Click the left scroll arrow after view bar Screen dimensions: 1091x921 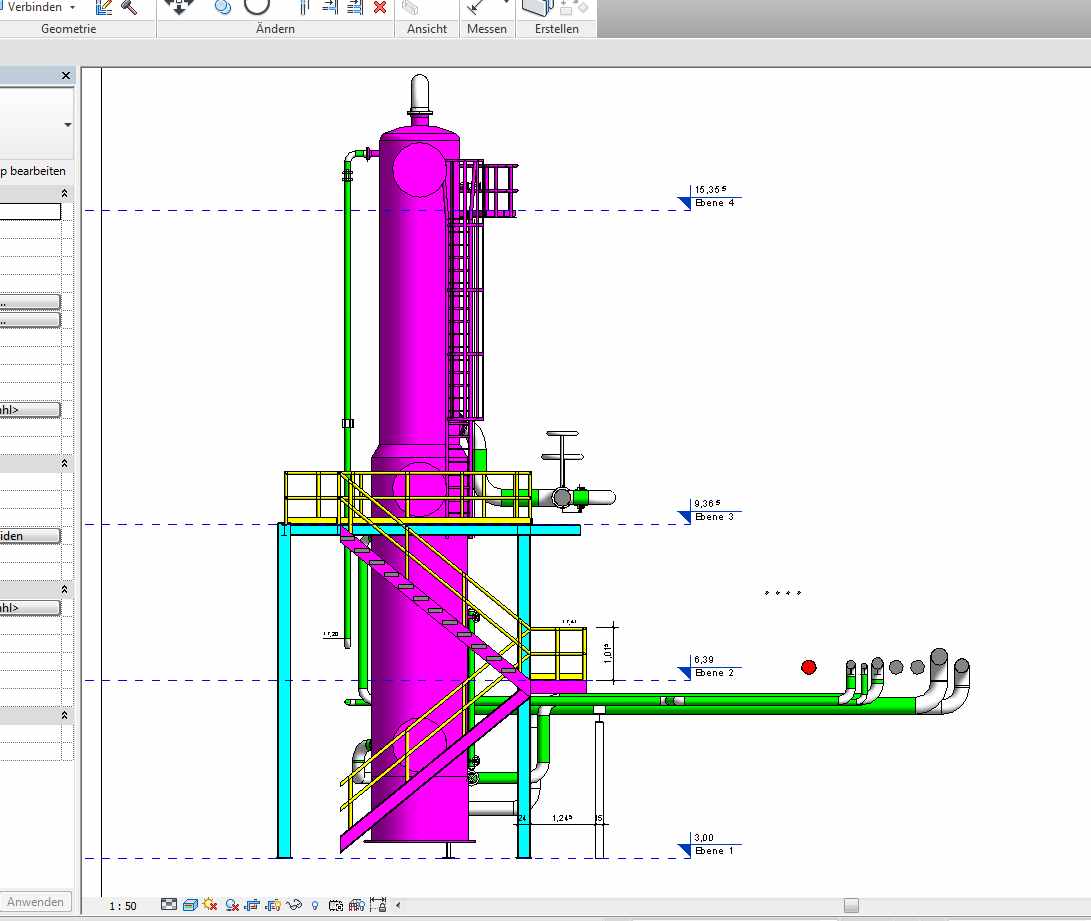398,905
